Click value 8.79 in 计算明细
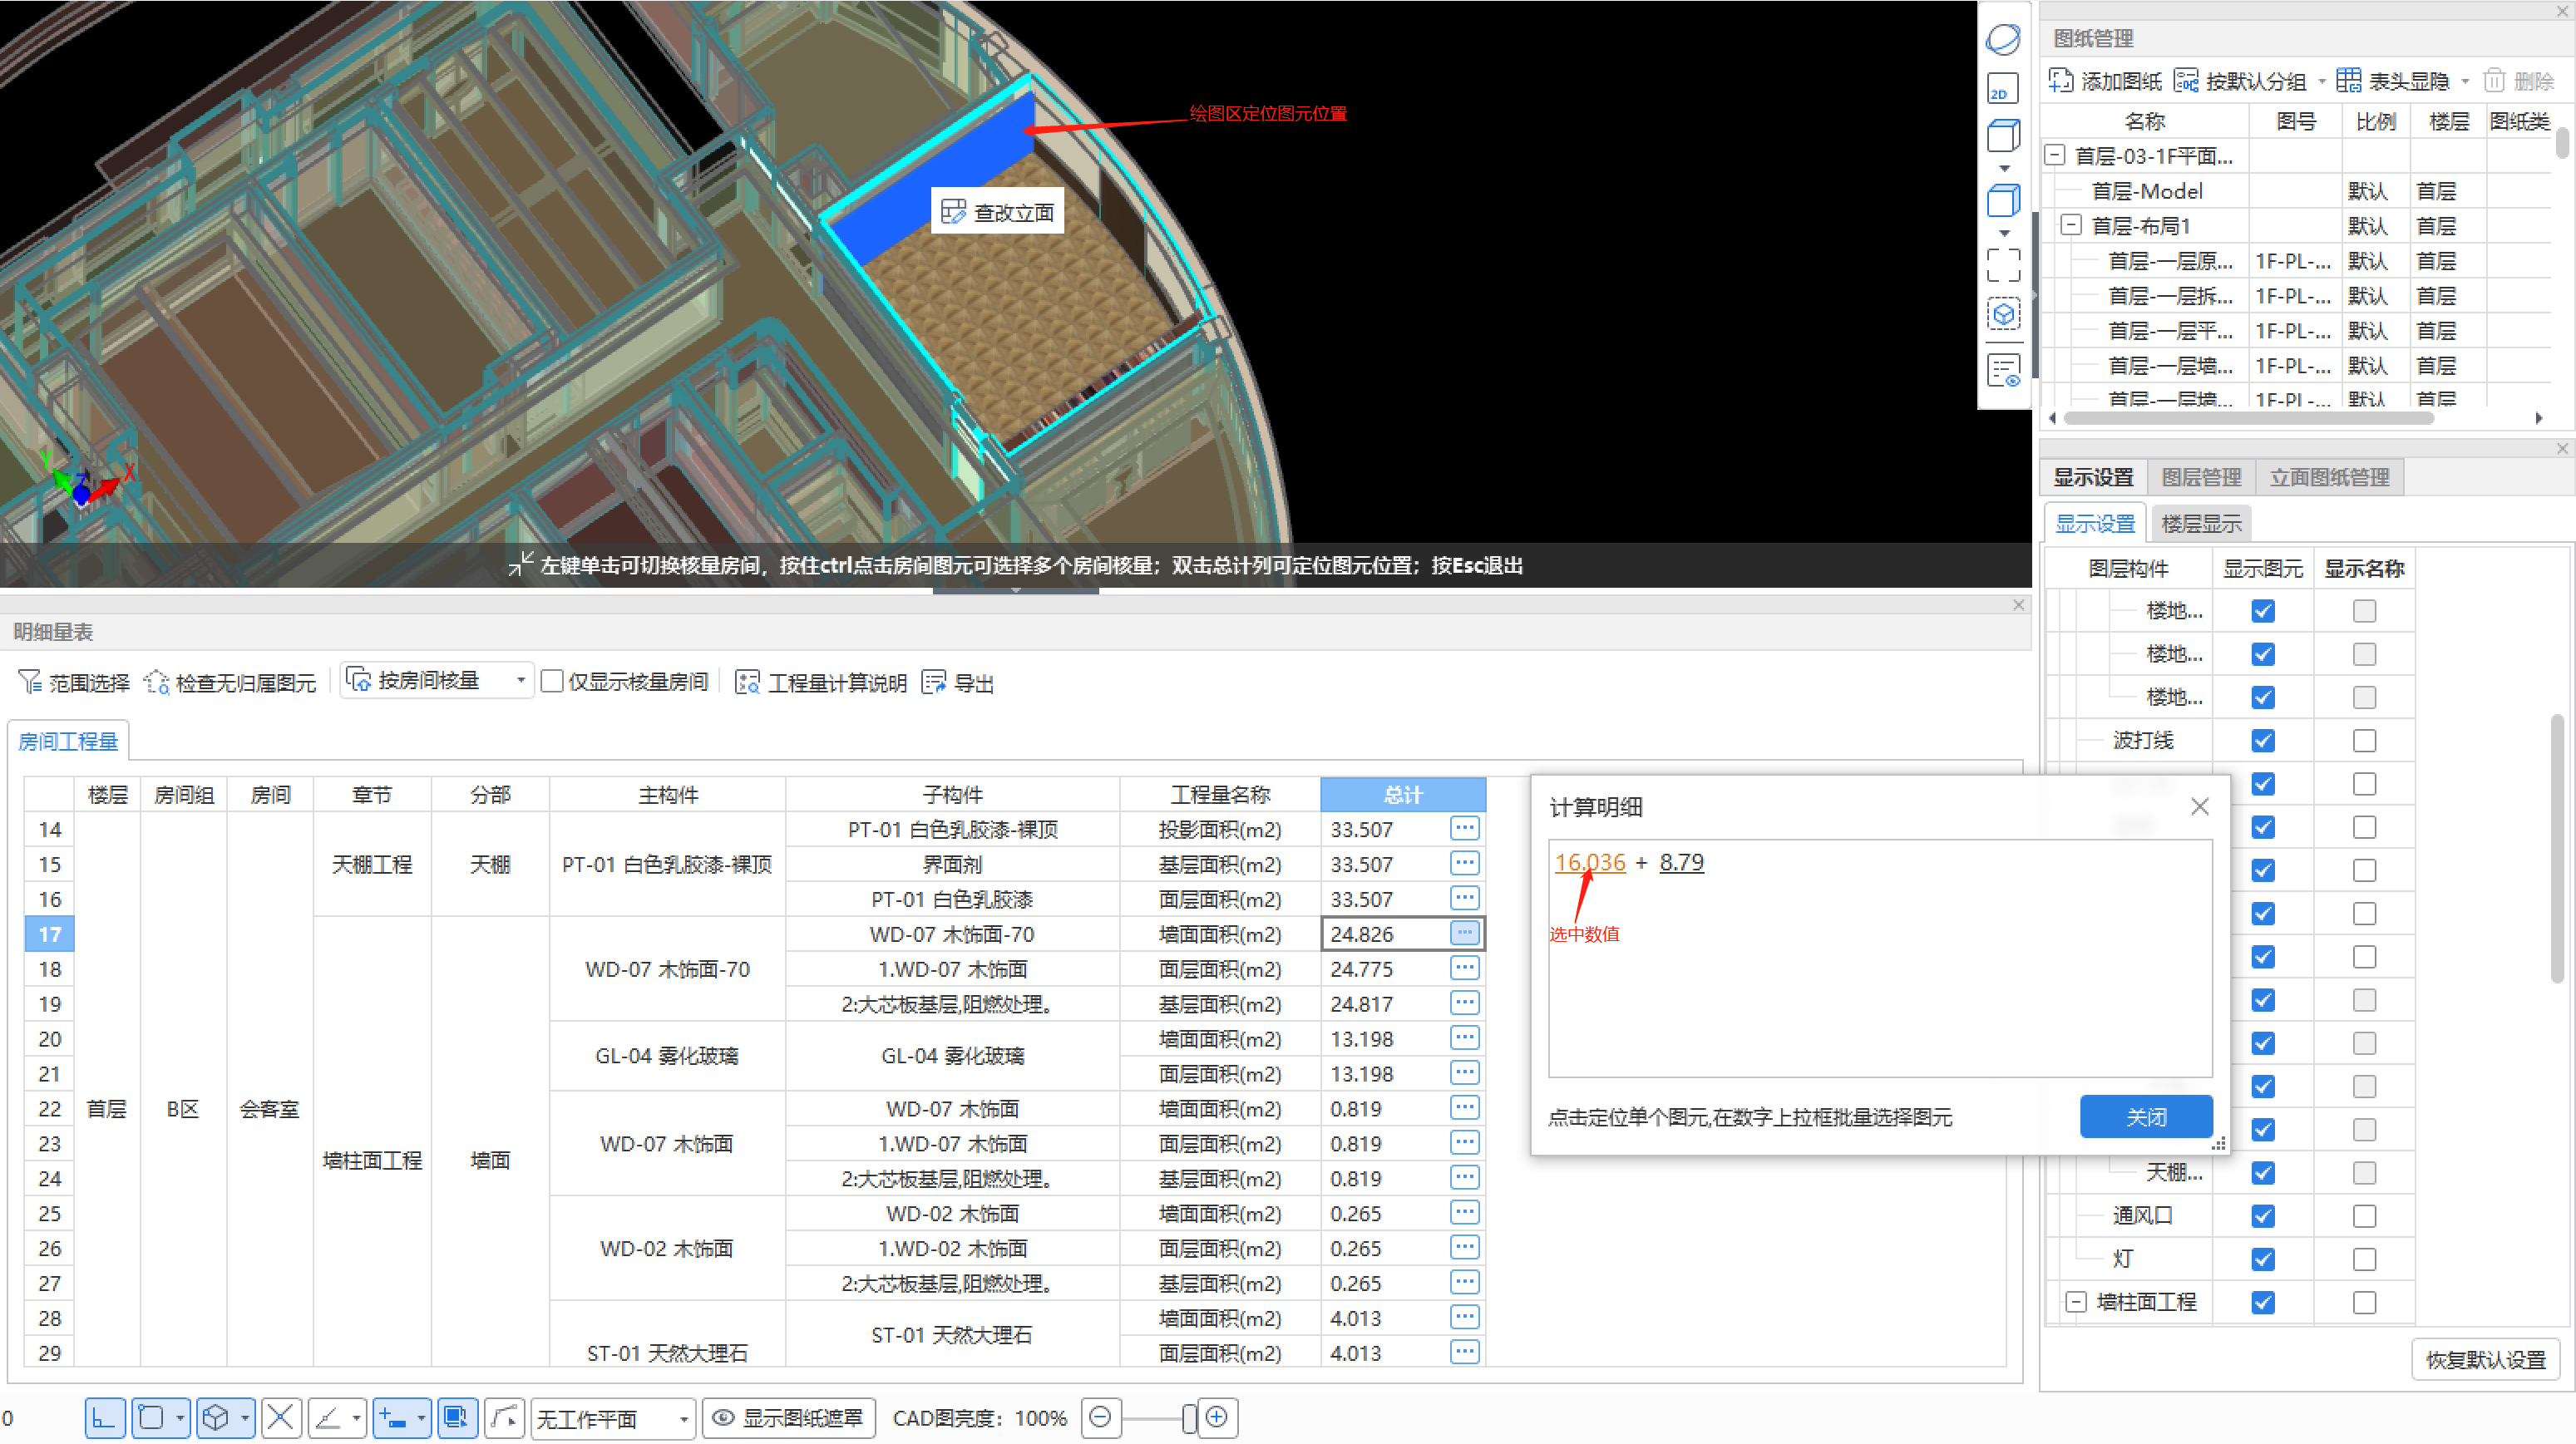2576x1444 pixels. tap(1681, 862)
